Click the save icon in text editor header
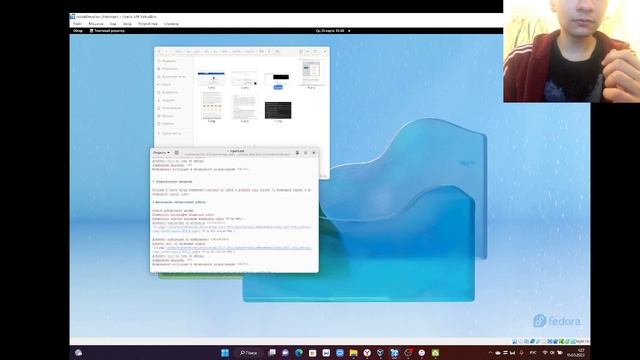 coord(297,153)
